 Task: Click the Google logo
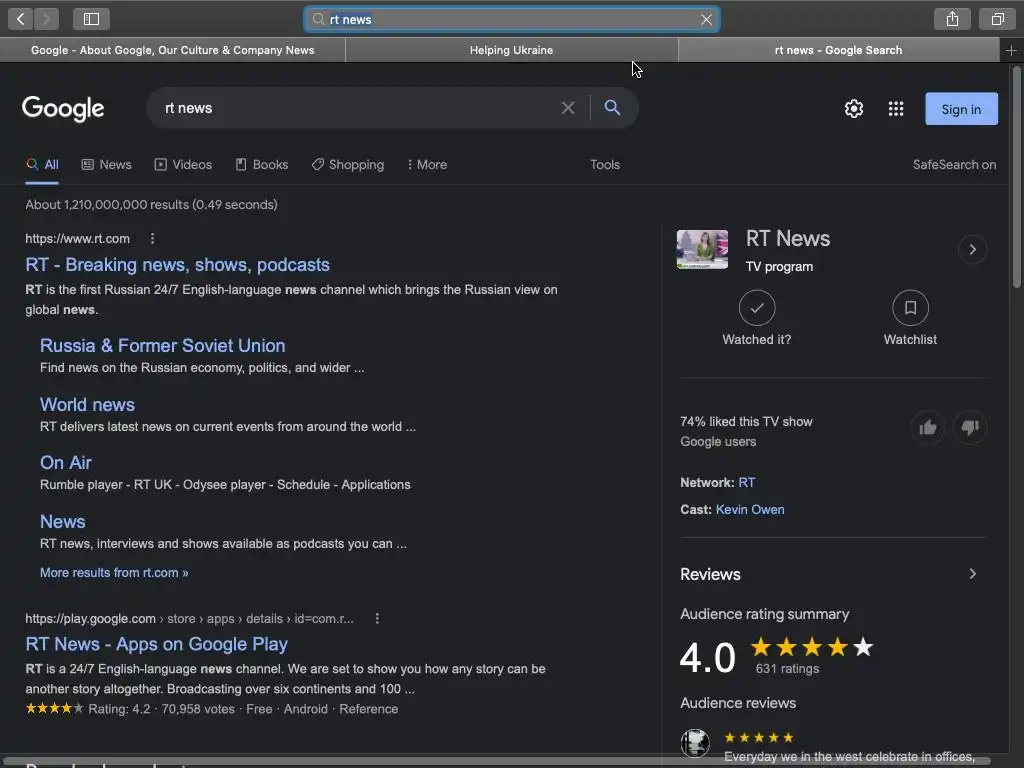click(x=63, y=108)
